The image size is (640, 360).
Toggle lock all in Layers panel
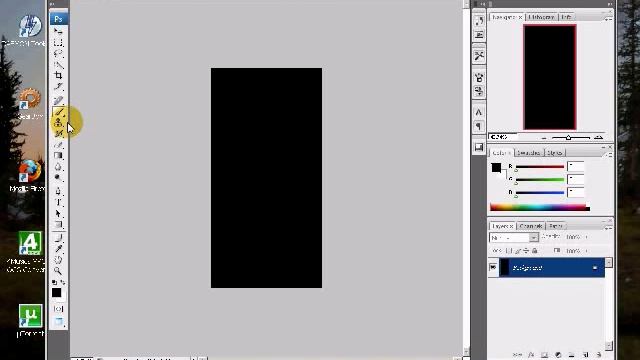point(535,251)
